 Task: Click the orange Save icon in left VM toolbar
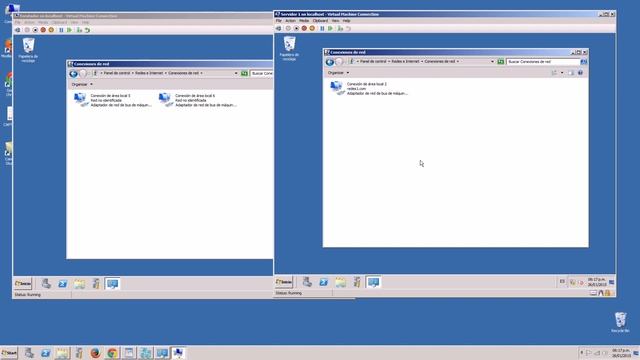click(51, 30)
